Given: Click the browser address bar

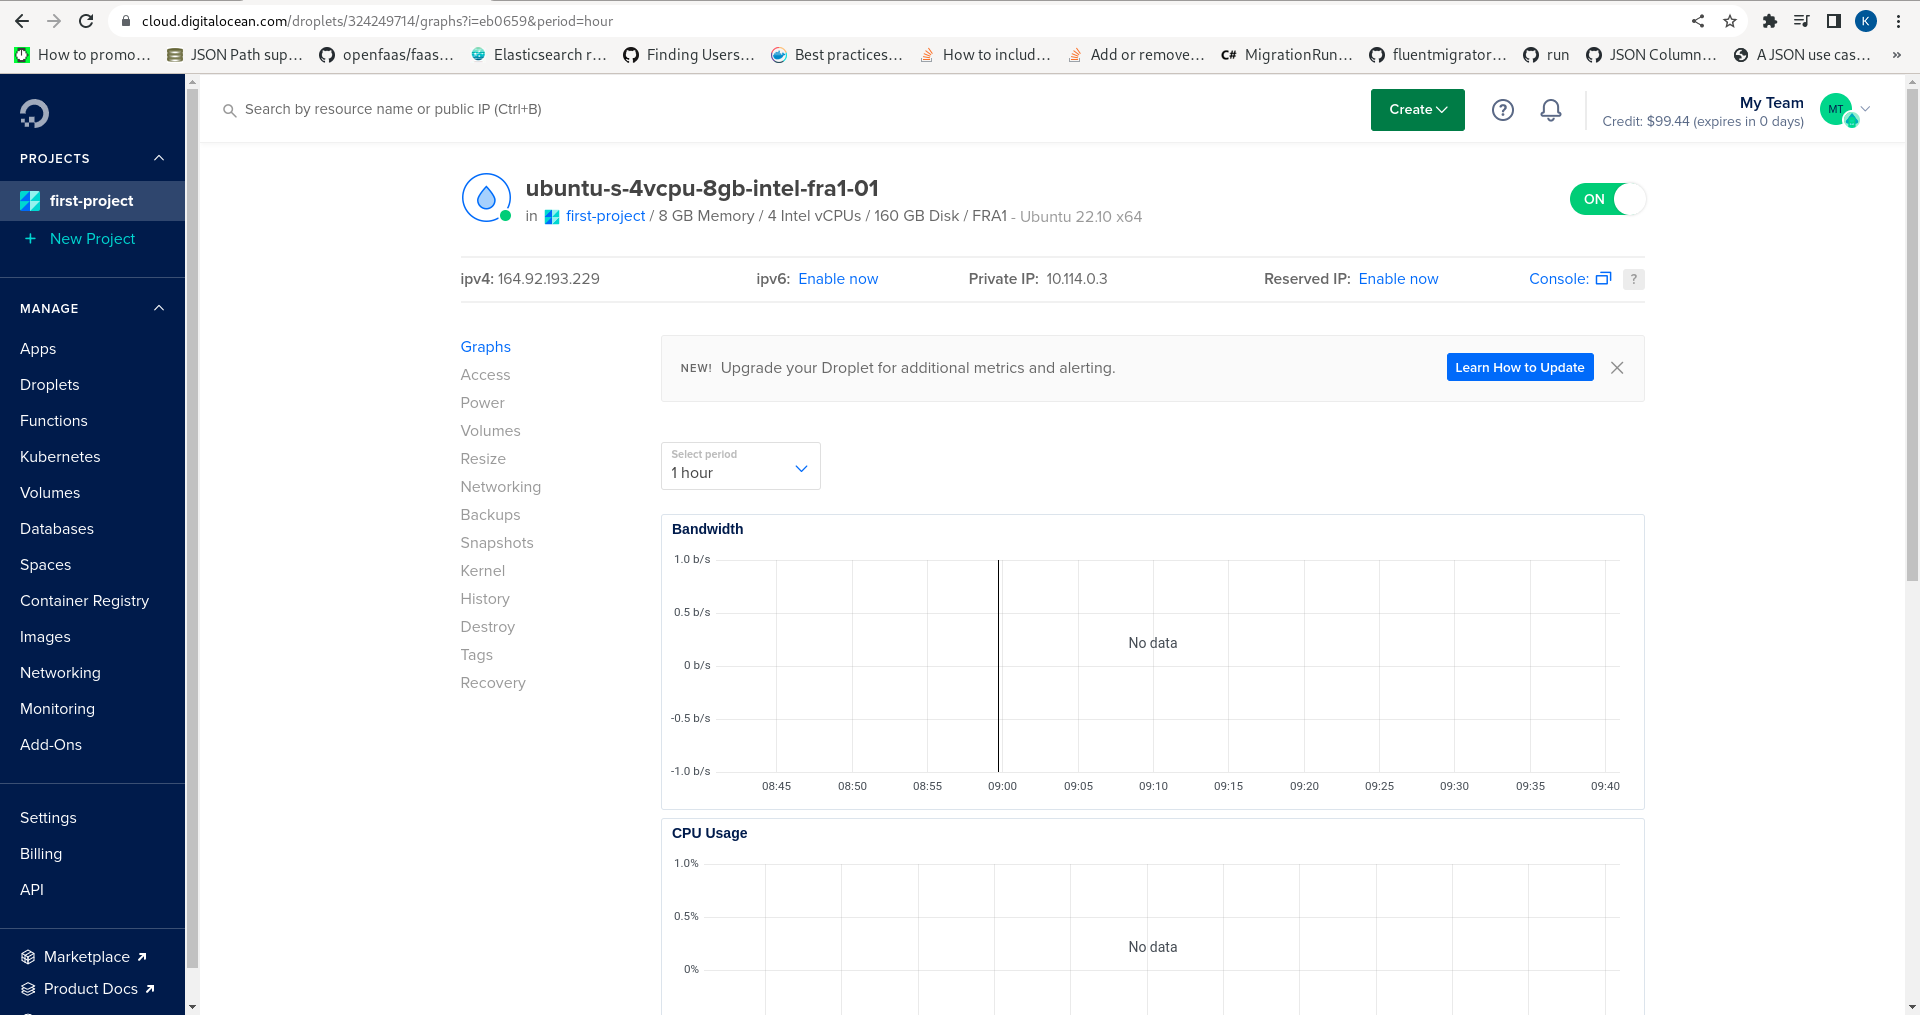Looking at the screenshot, I should (x=900, y=21).
